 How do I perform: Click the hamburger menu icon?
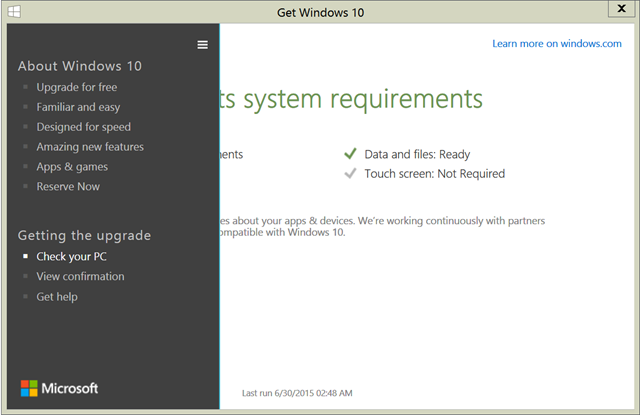tap(202, 45)
